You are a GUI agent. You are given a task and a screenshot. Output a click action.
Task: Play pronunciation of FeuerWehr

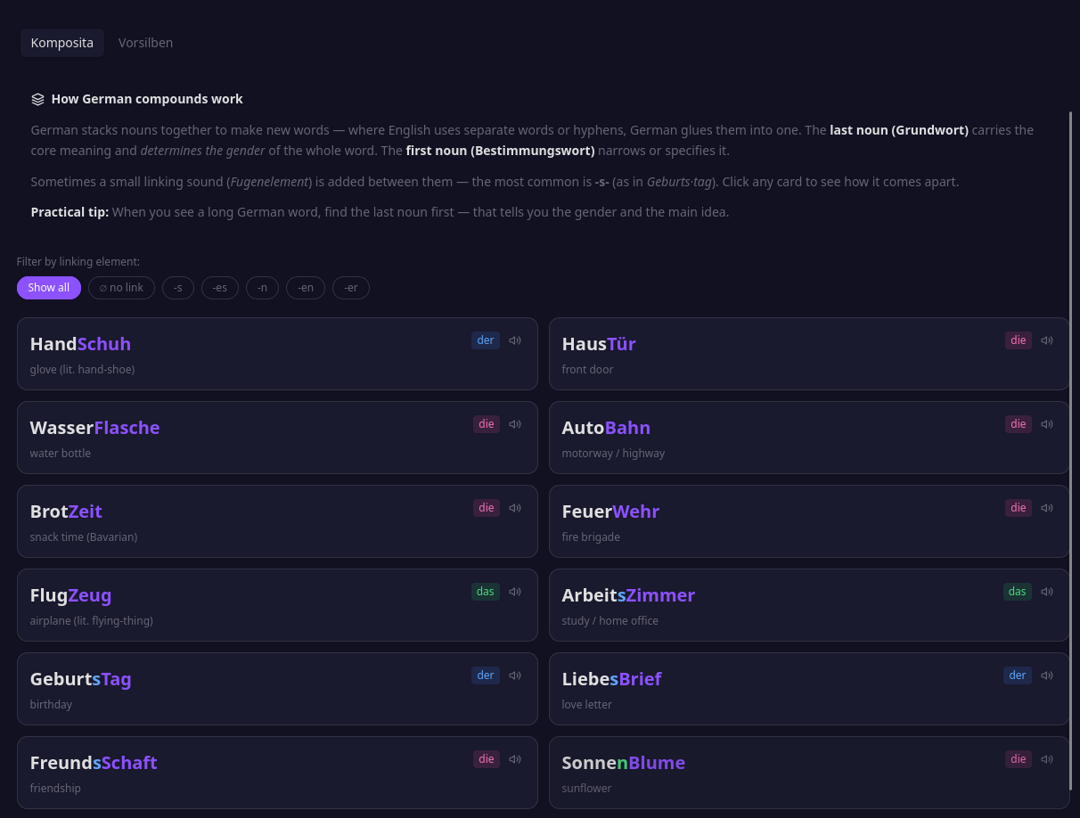tap(1046, 507)
